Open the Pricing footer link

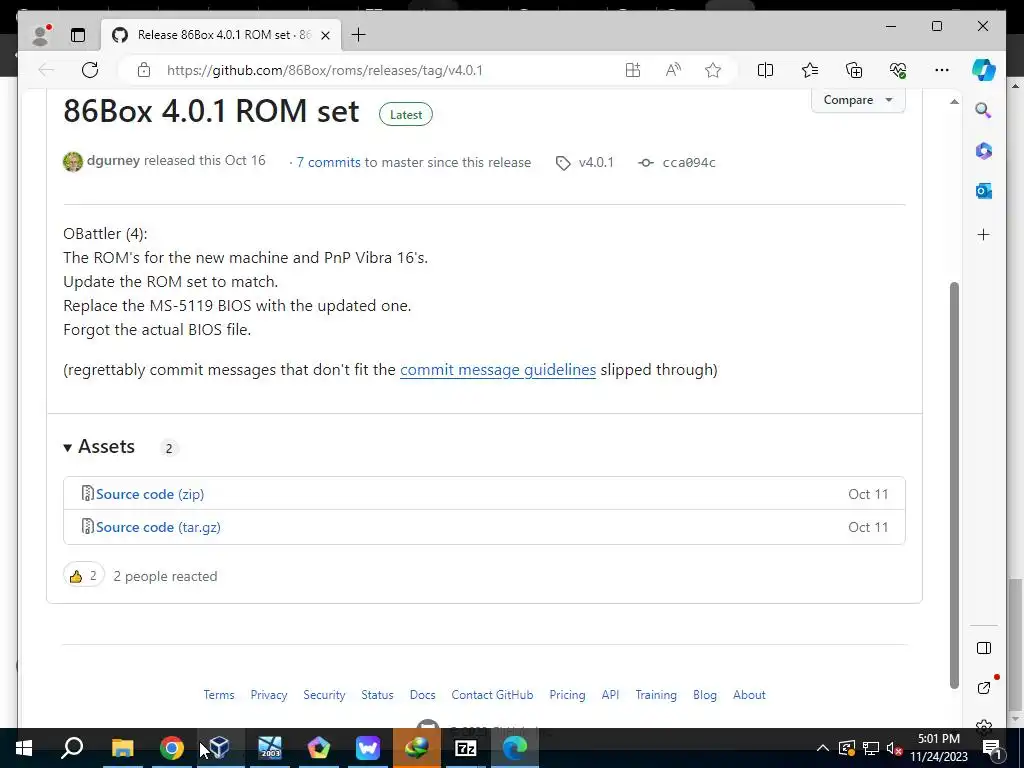567,695
